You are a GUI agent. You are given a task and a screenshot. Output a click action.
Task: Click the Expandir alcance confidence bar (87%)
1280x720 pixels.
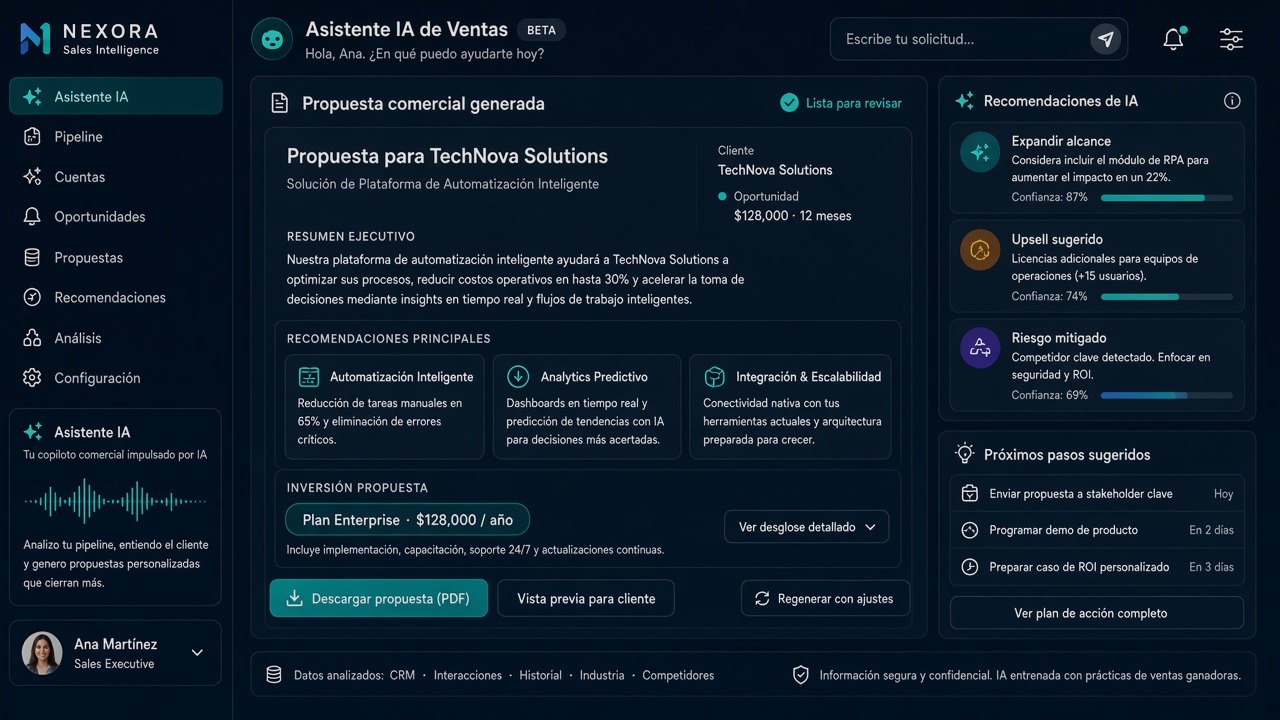(1167, 198)
